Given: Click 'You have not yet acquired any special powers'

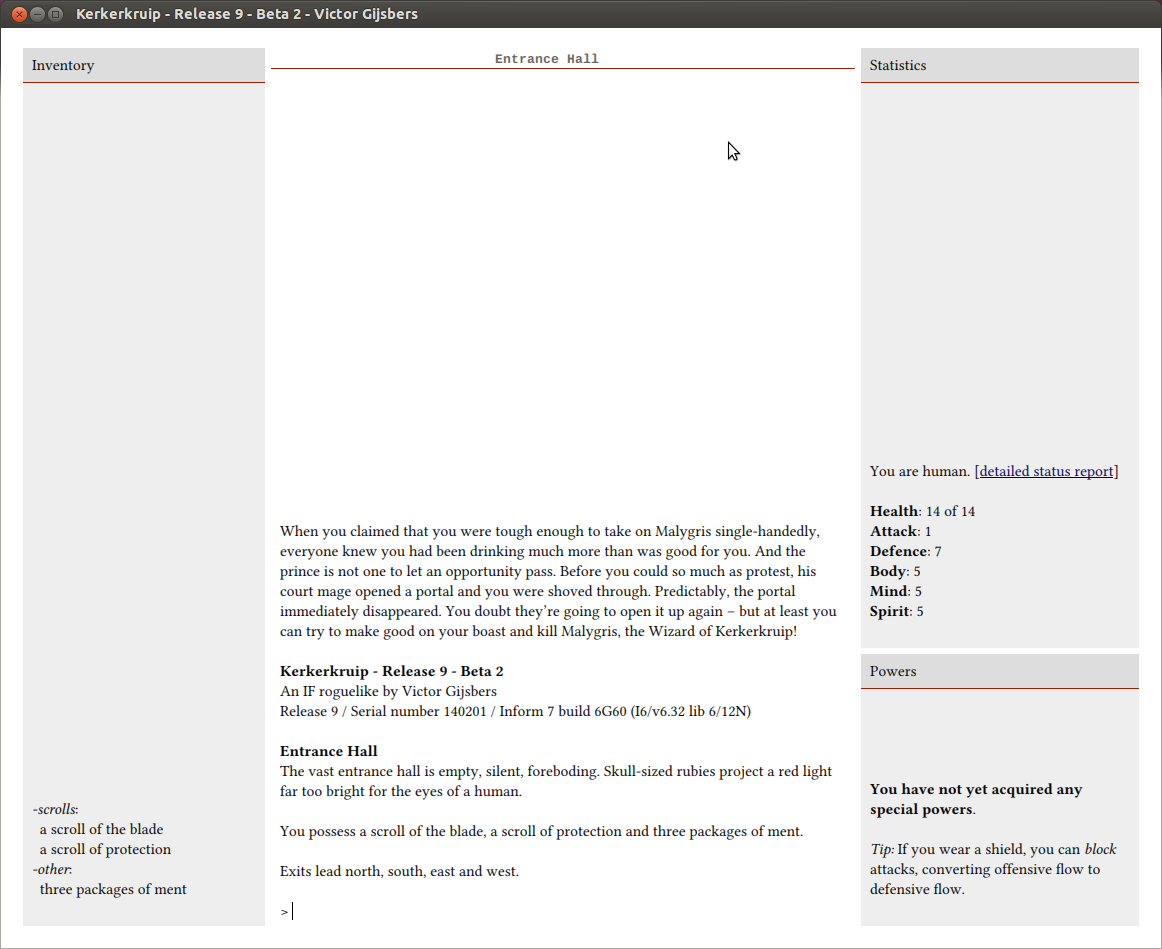Looking at the screenshot, I should tap(976, 799).
